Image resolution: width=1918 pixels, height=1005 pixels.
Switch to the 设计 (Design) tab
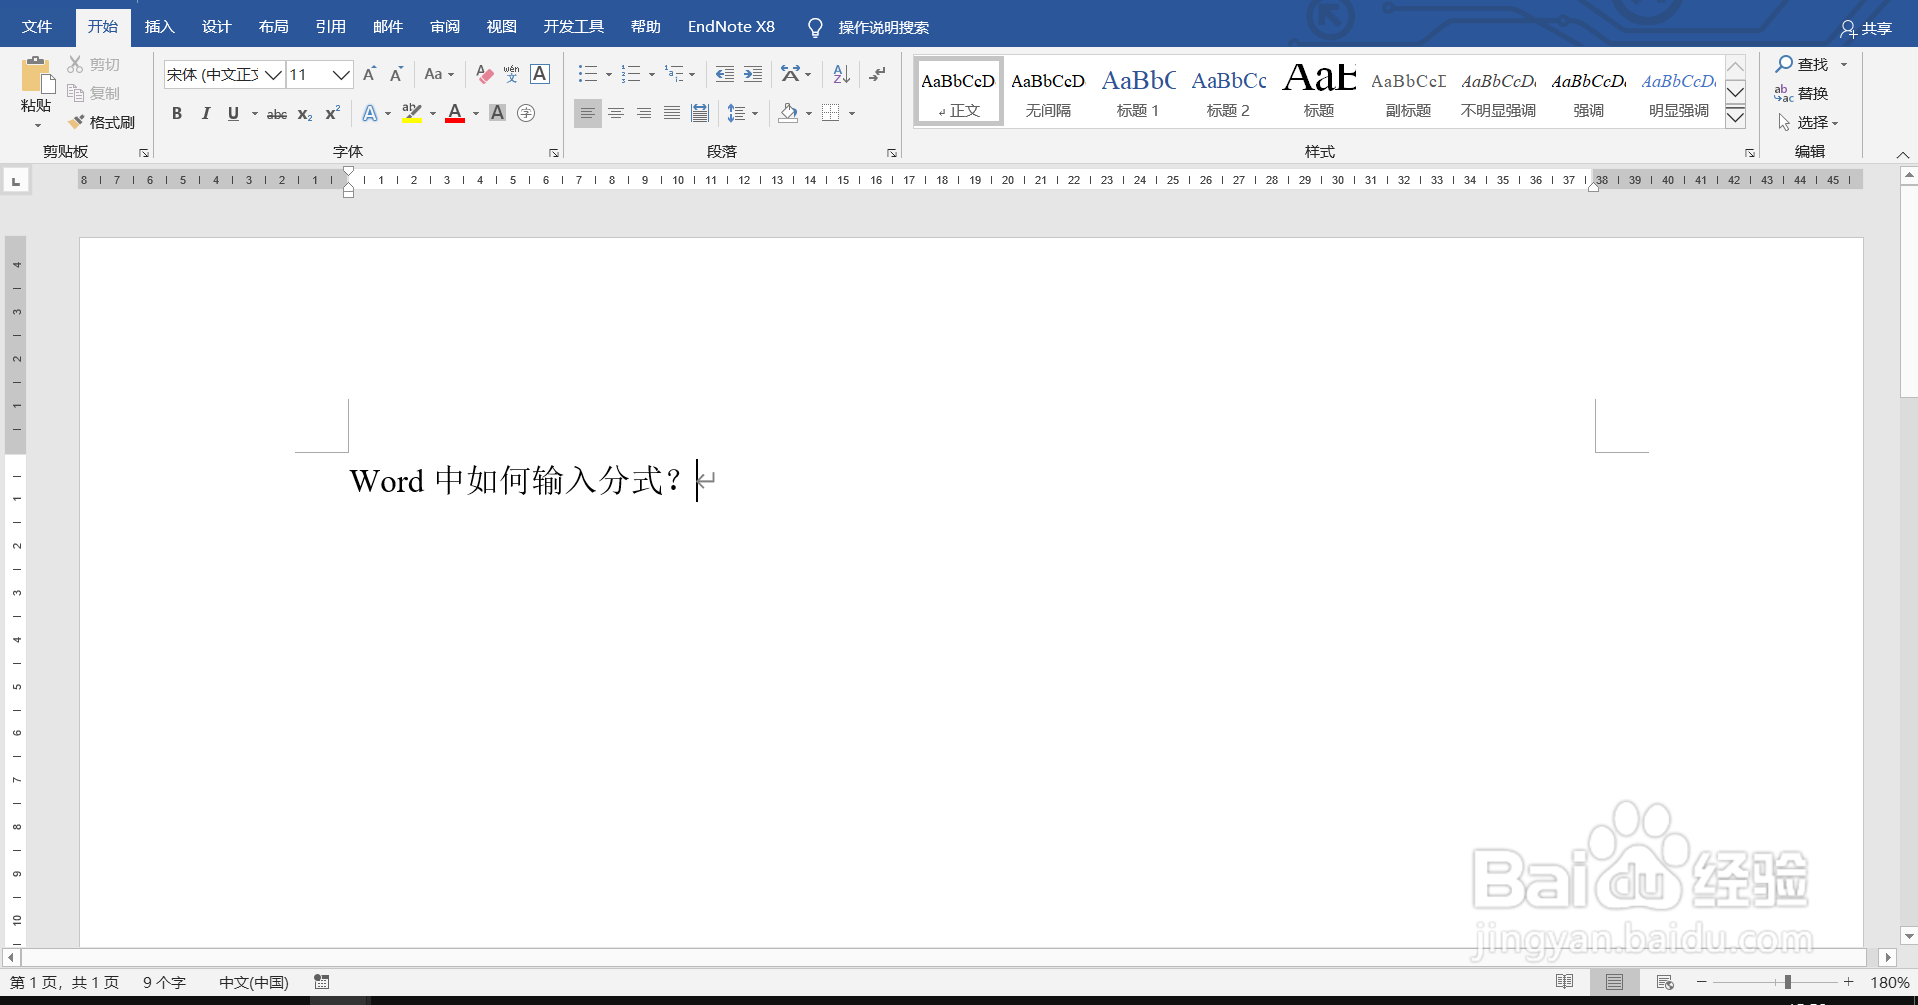(216, 27)
